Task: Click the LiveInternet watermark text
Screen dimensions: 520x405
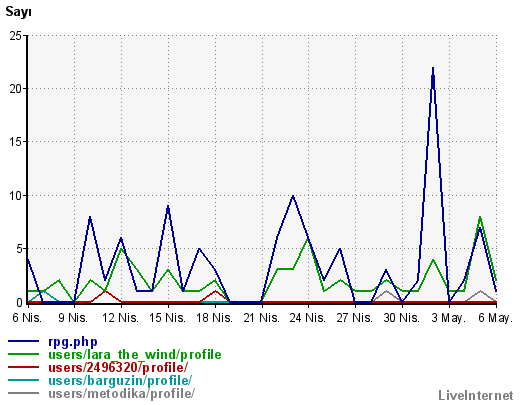Action: tap(476, 396)
